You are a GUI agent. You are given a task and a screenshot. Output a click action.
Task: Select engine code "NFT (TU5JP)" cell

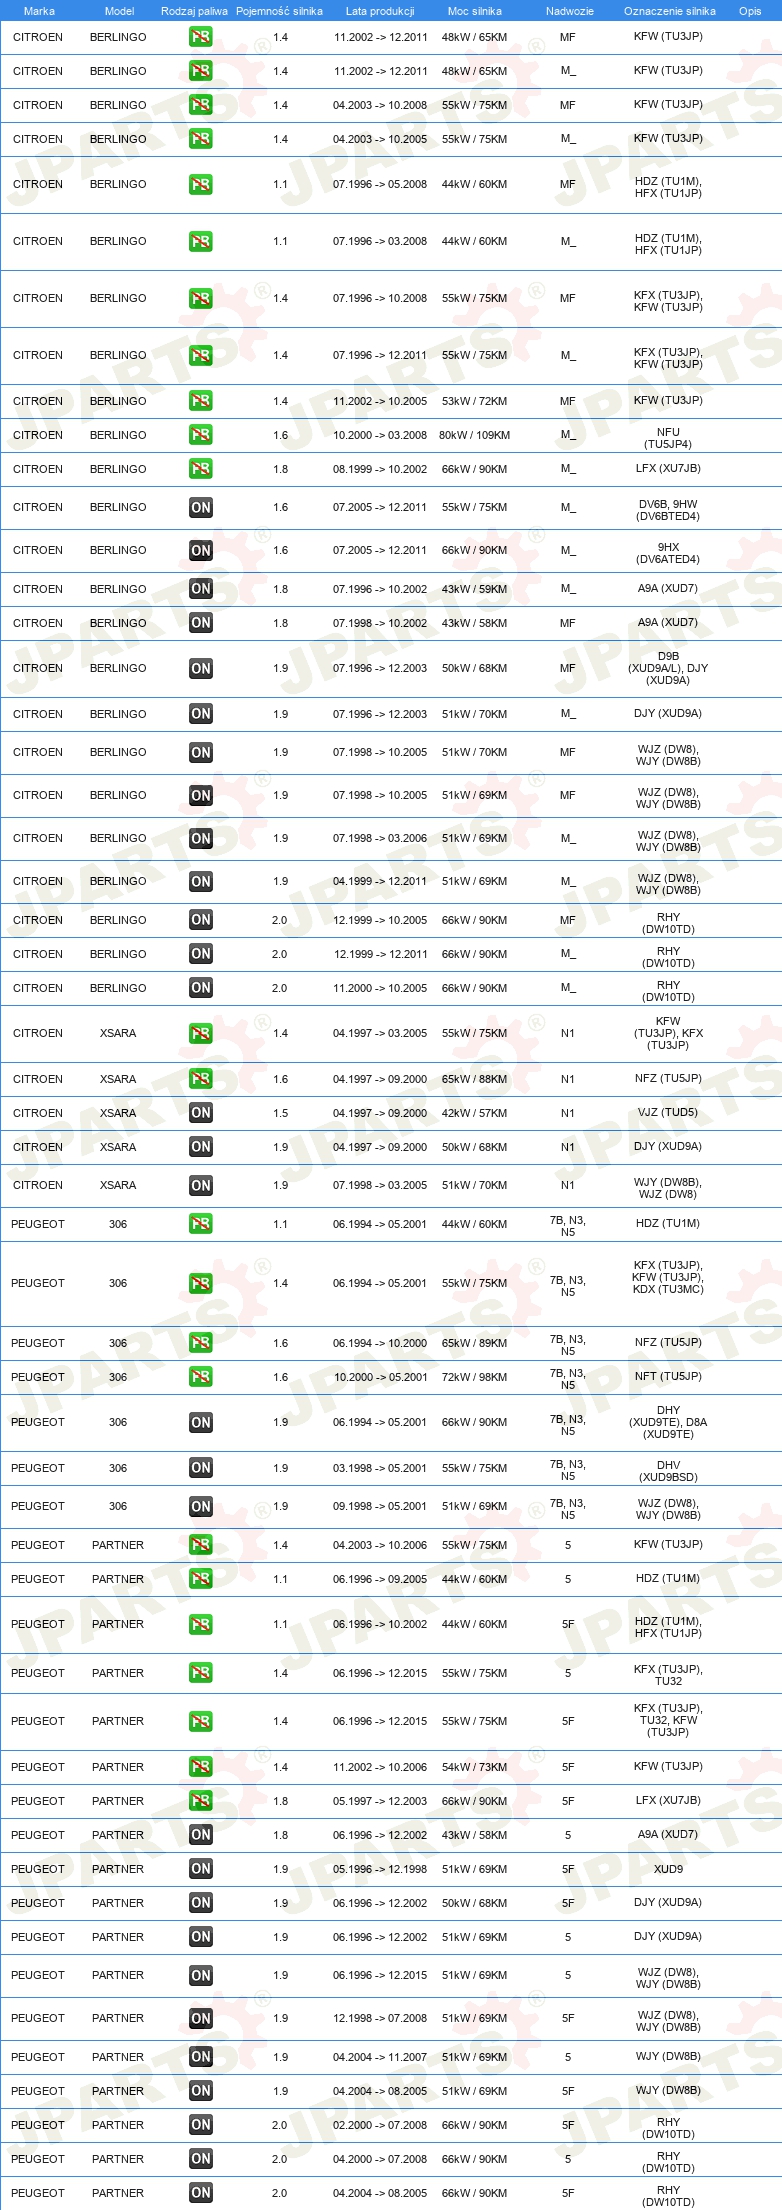[x=668, y=1377]
